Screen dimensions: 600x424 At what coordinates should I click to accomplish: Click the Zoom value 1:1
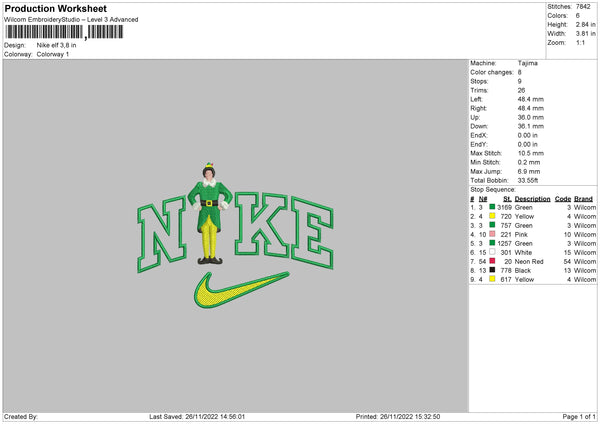[x=580, y=42]
